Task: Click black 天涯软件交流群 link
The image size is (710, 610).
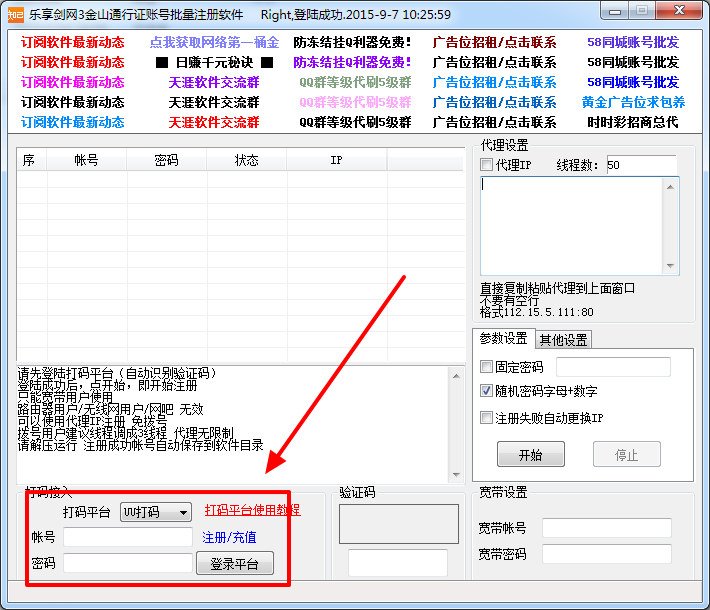Action: click(x=214, y=102)
